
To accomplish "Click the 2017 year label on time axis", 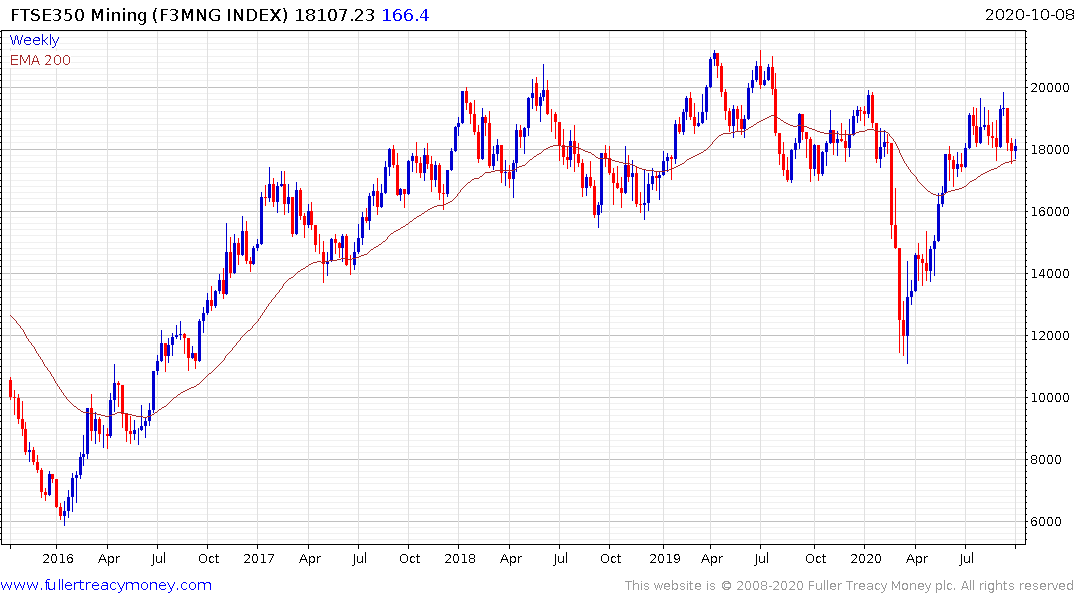I will [258, 558].
